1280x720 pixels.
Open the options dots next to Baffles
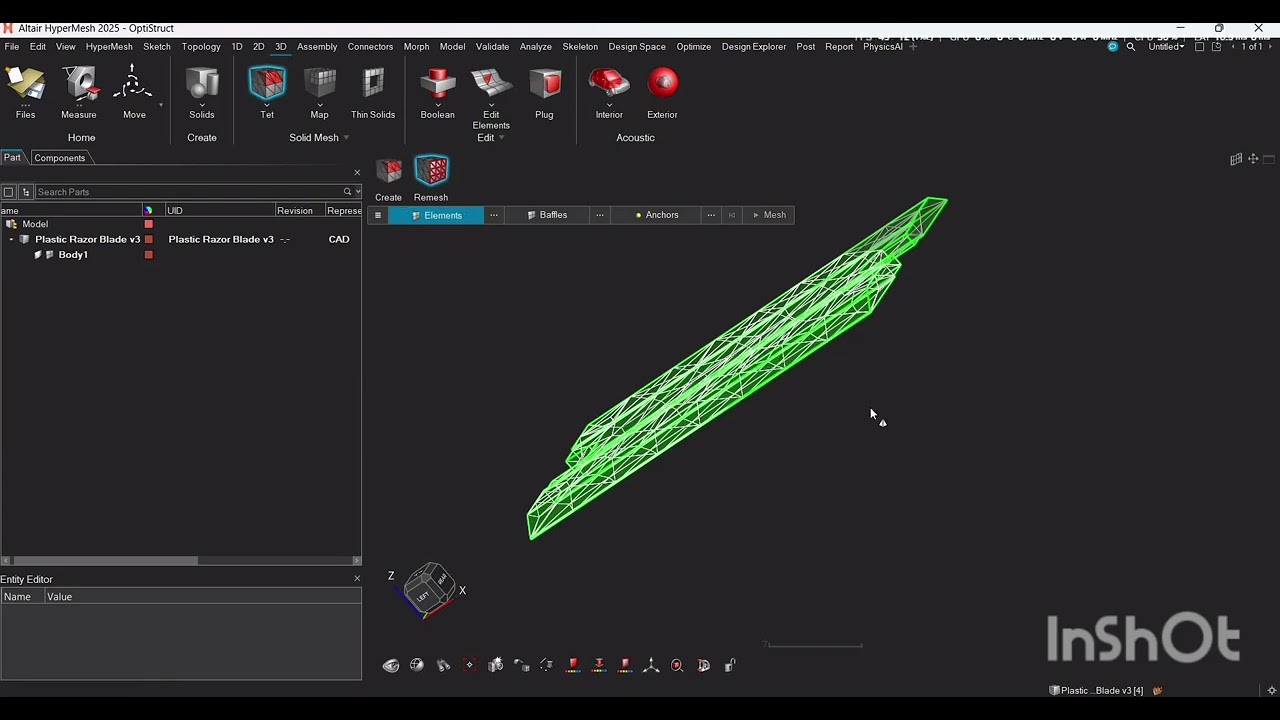click(600, 215)
